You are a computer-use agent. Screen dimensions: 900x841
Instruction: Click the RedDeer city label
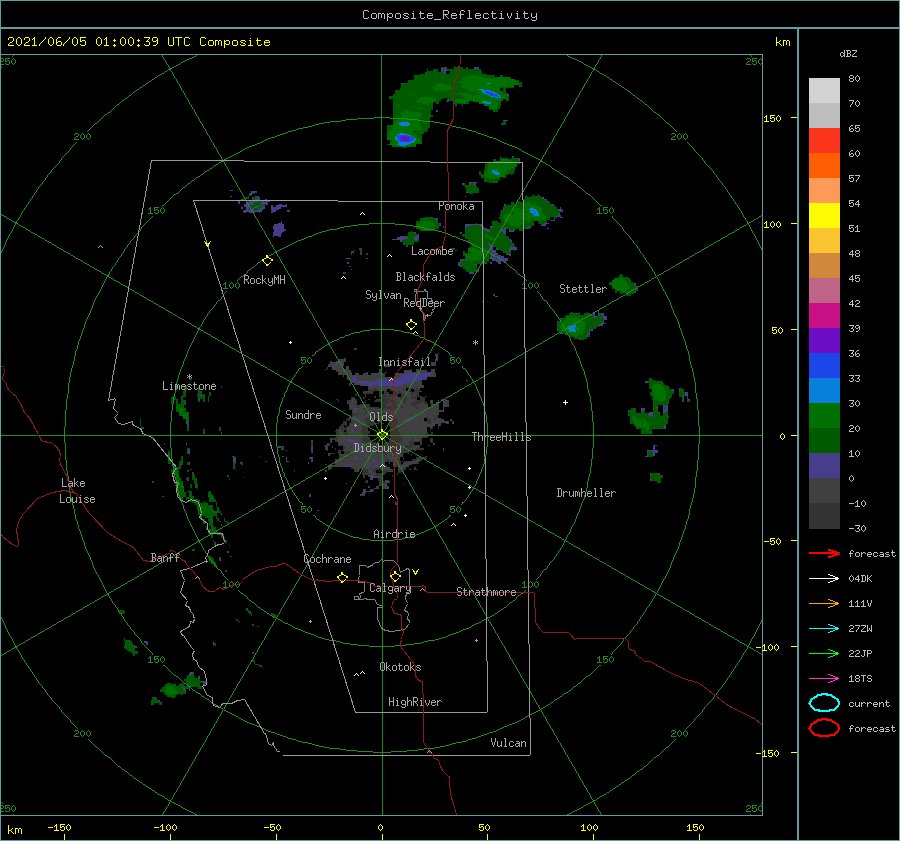[x=424, y=303]
